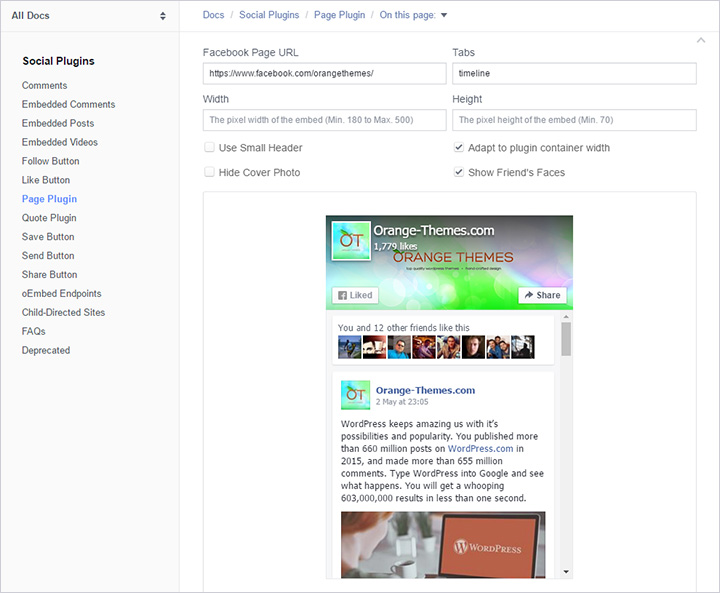Viewport: 720px width, 593px height.
Task: Open Child-Directed Sites in the sidebar
Action: click(x=63, y=312)
